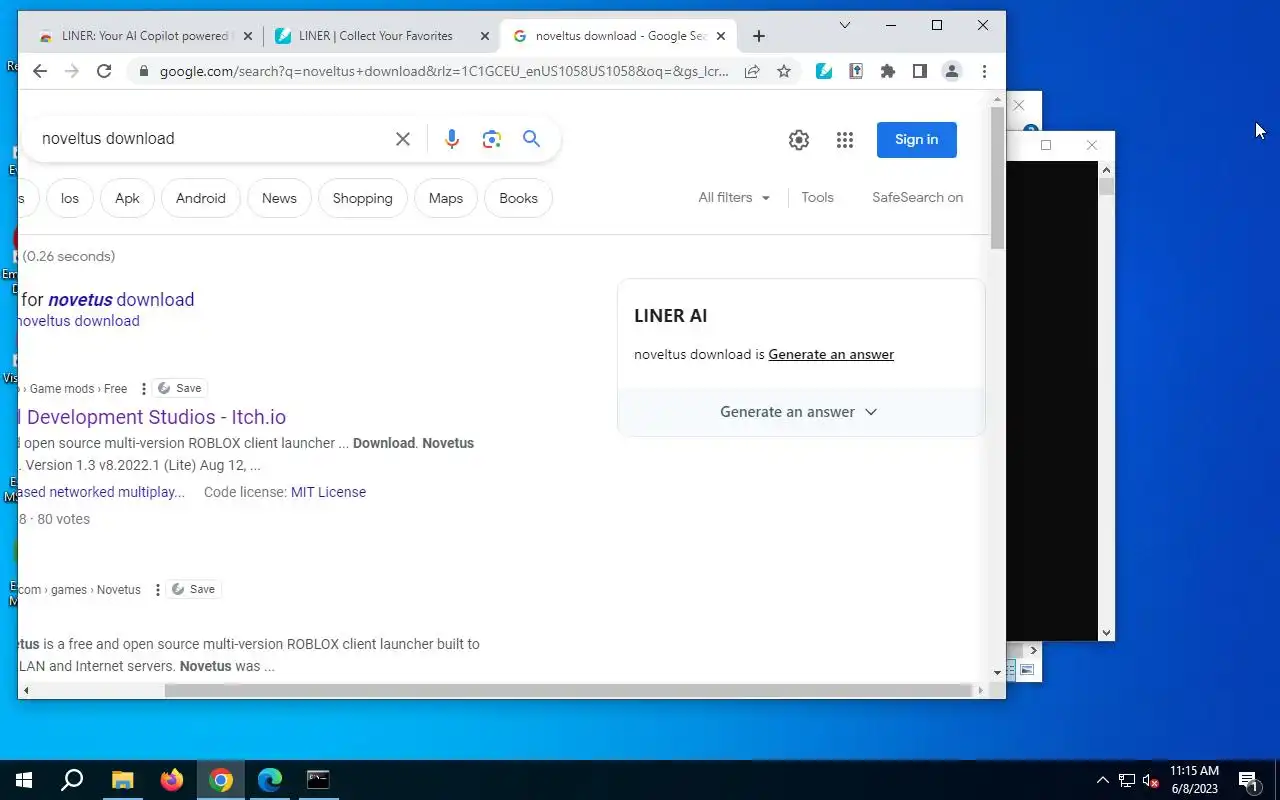The image size is (1280, 800).
Task: Open the Development Studios - Itch.io result
Action: (153, 417)
